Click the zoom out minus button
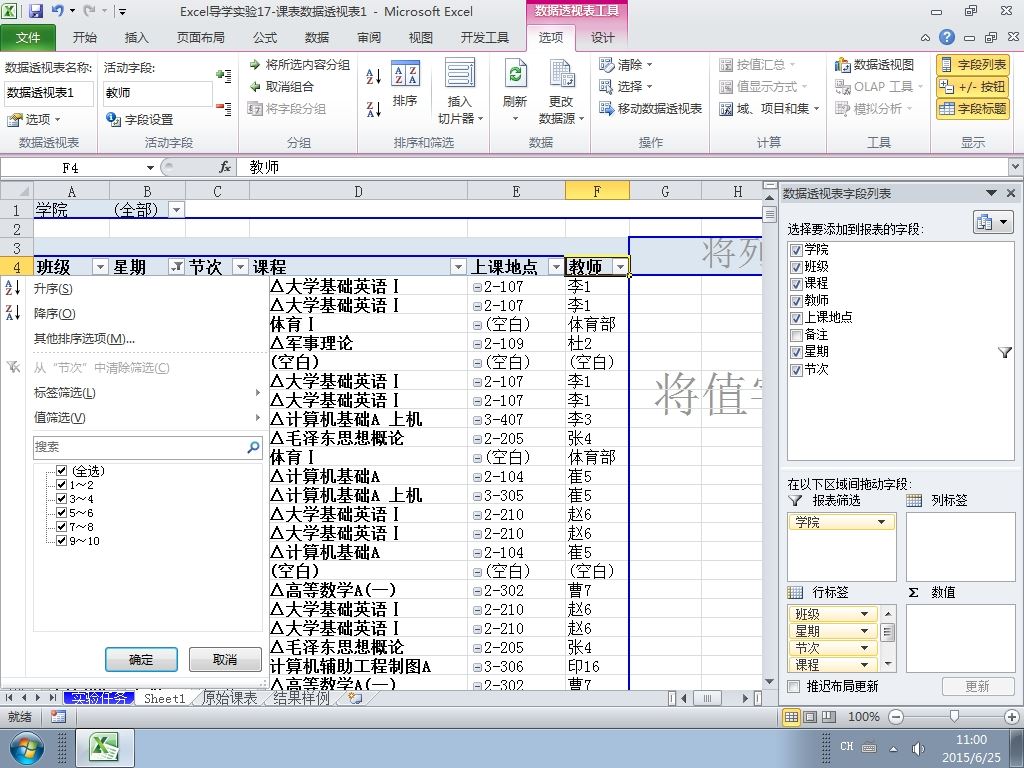Image resolution: width=1024 pixels, height=768 pixels. coord(896,717)
